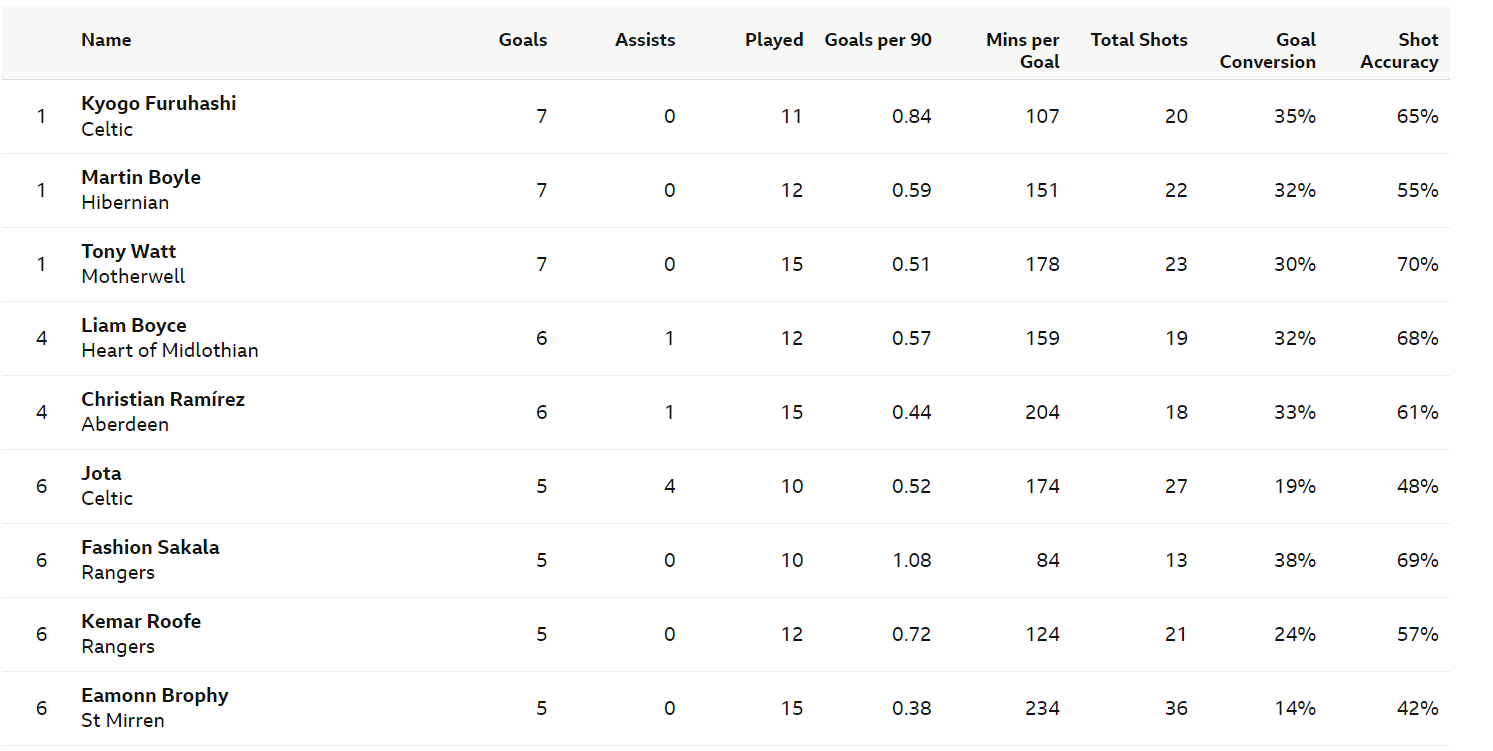1493x751 pixels.
Task: Click the Heart of Midlothian team label
Action: [170, 350]
